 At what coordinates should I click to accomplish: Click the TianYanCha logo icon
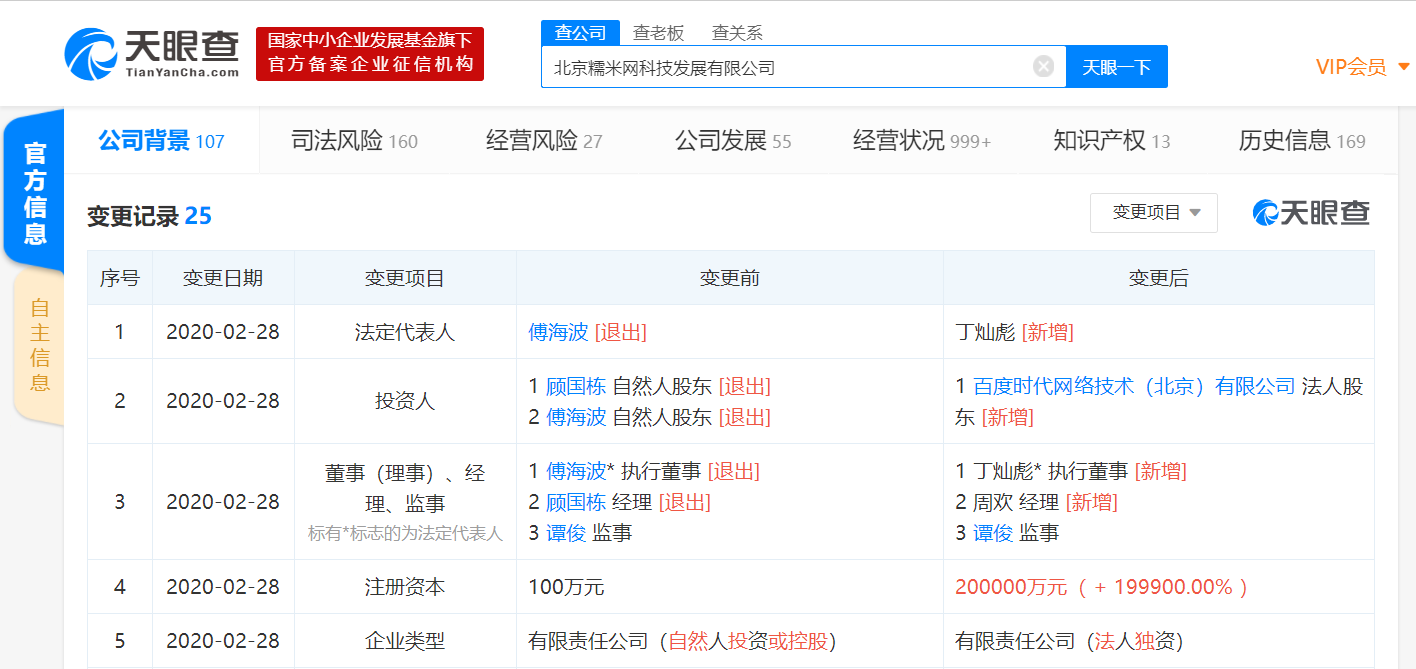91,54
